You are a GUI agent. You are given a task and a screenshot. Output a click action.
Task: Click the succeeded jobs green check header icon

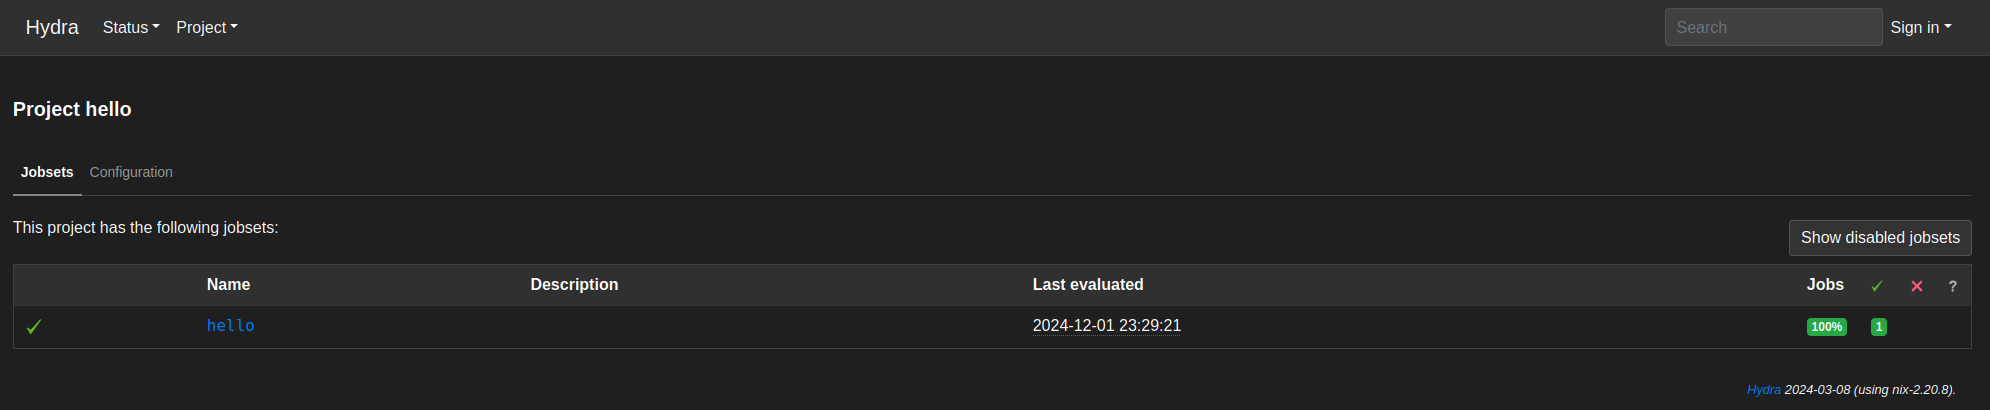pyautogui.click(x=1877, y=286)
